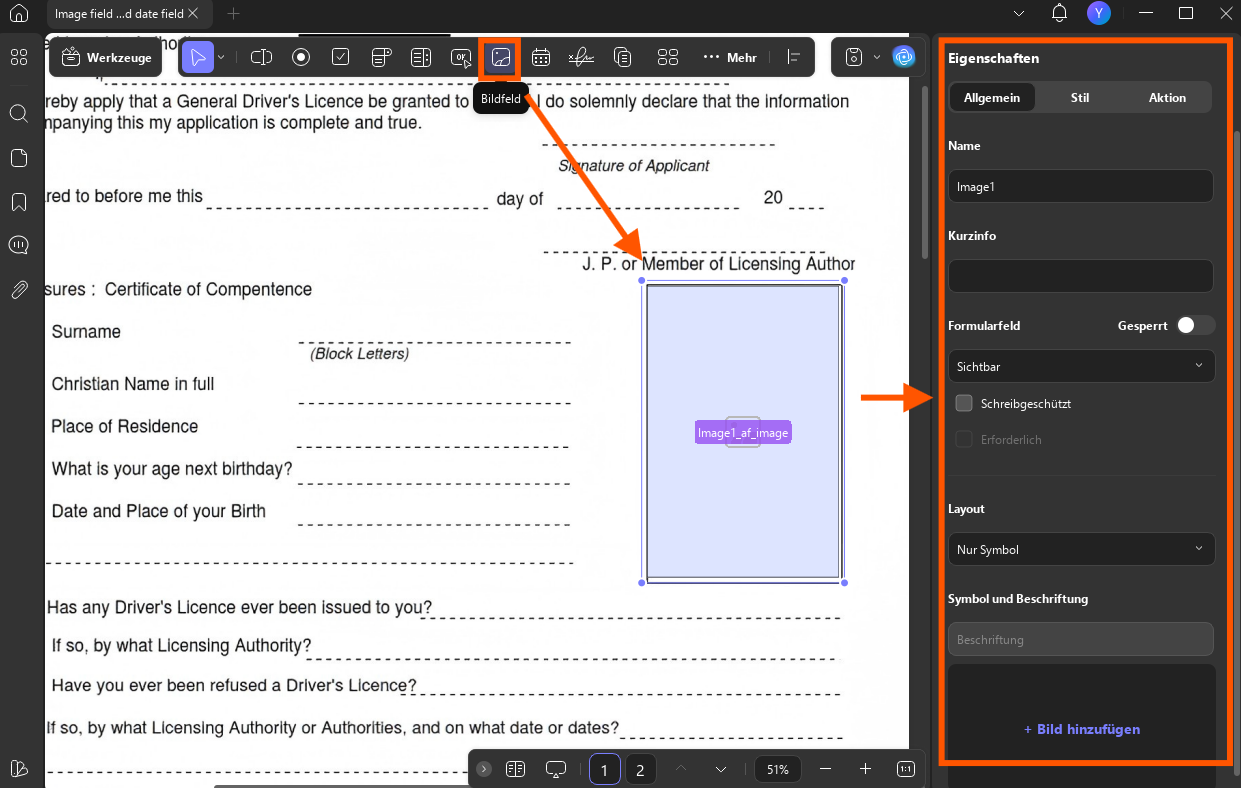Open the Sichtbar visibility dropdown
Viewport: 1241px width, 788px height.
1081,366
